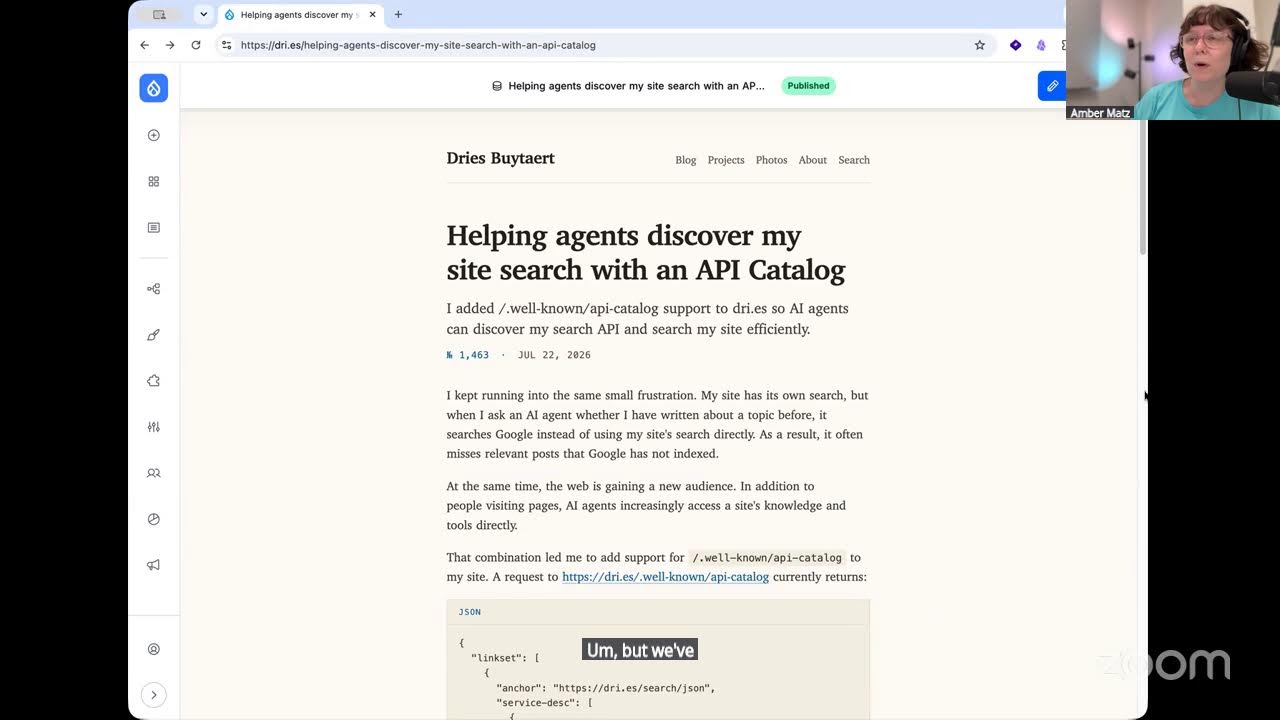Open the Reports pie-chart sidebar icon

pos(153,519)
